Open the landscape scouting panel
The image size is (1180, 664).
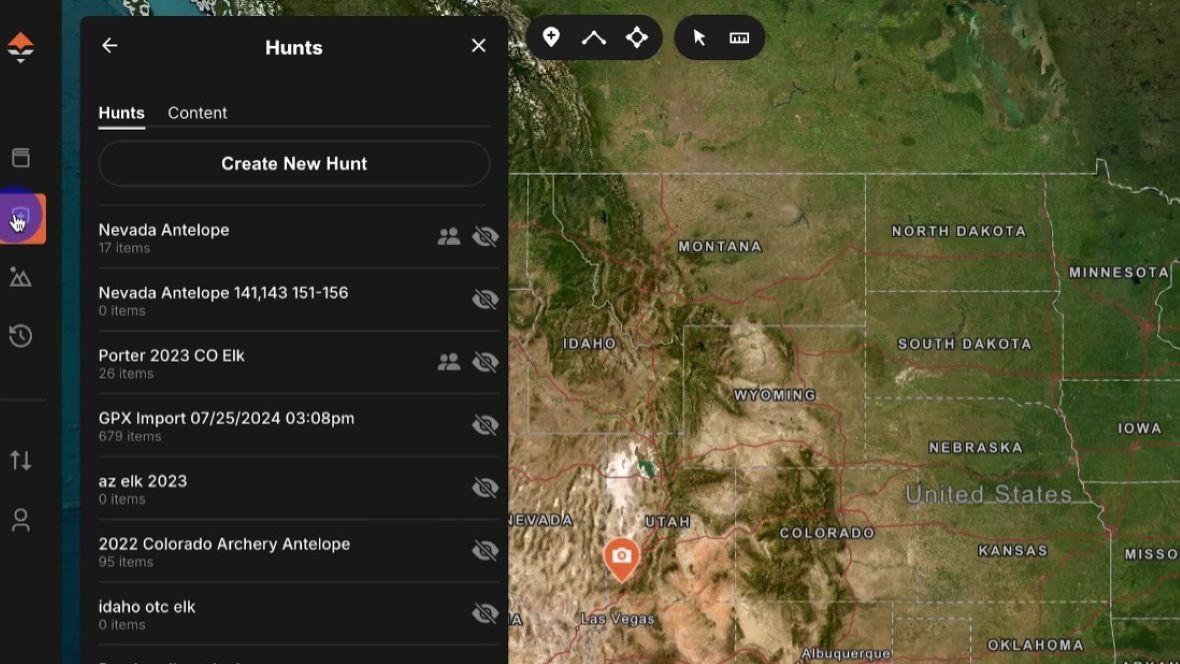tap(23, 277)
